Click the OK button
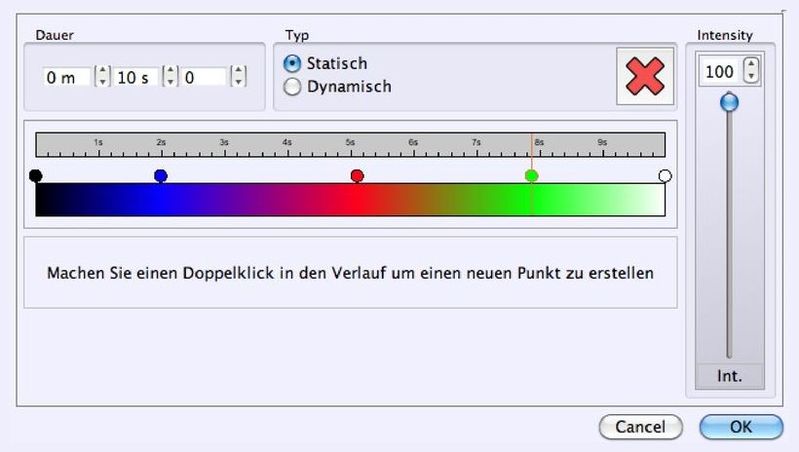 (741, 427)
